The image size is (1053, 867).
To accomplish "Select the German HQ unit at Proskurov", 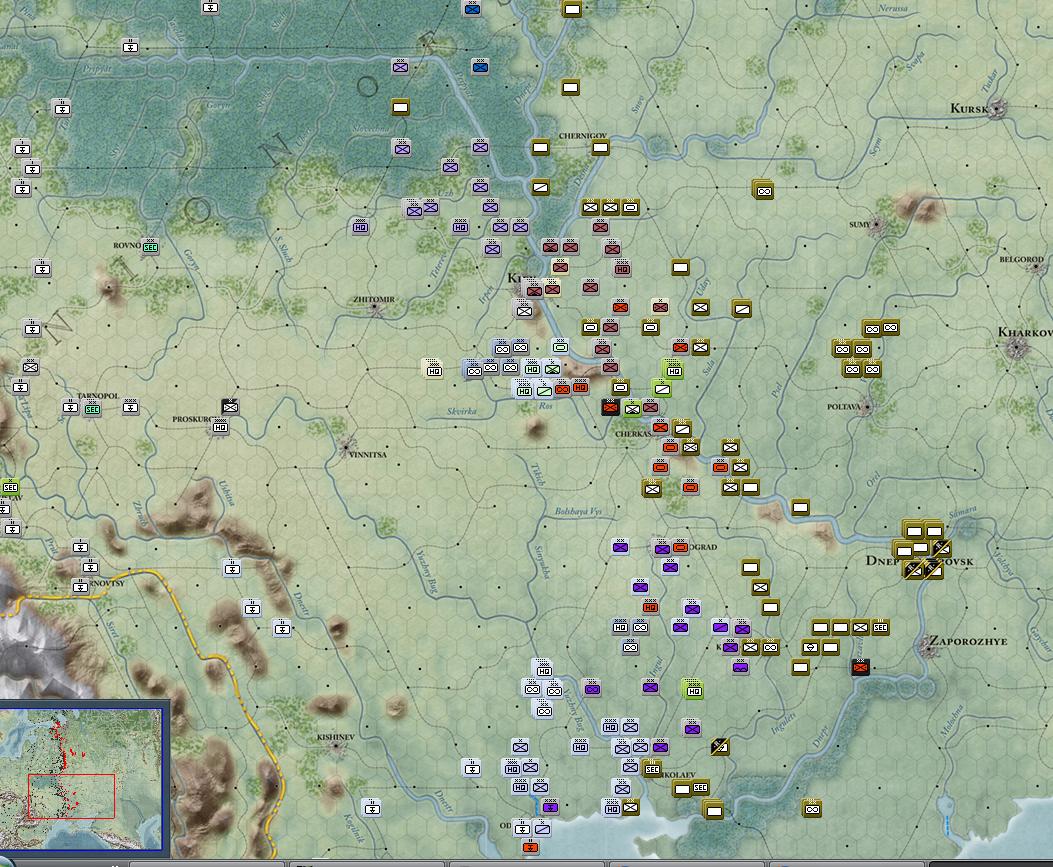I will coord(219,427).
